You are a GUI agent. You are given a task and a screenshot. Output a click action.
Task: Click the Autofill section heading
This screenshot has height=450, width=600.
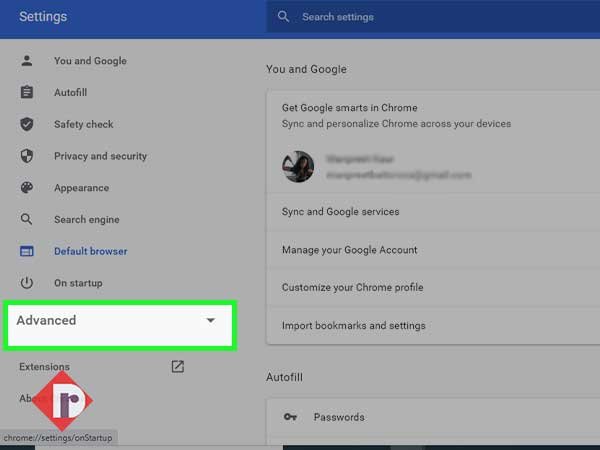click(284, 377)
